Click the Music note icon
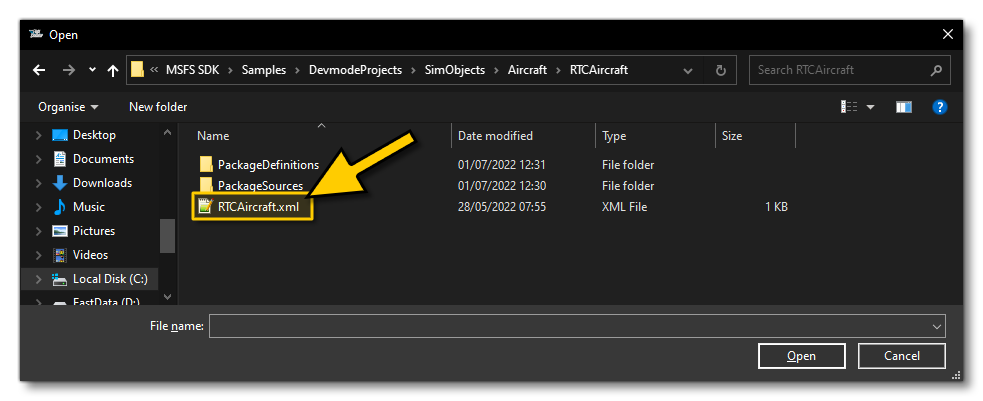The width and height of the screenshot is (983, 401). [60, 207]
